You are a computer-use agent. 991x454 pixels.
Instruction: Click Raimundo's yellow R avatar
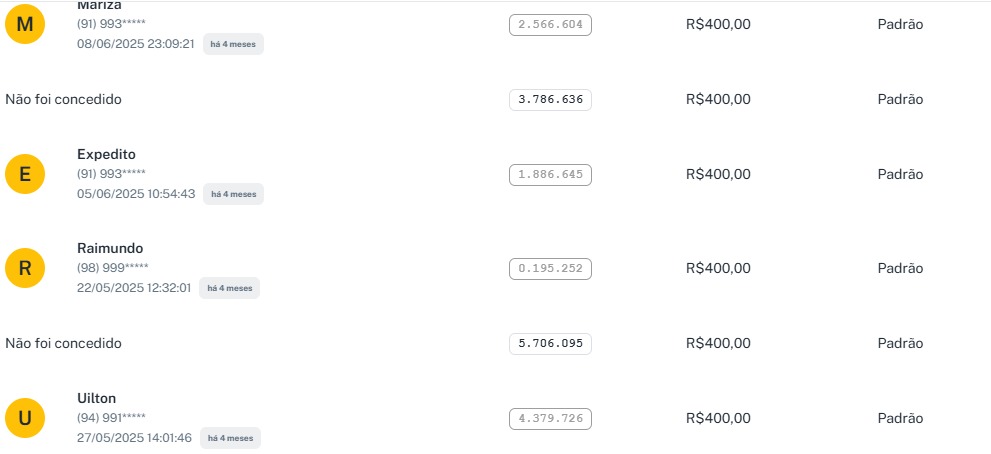tap(25, 268)
